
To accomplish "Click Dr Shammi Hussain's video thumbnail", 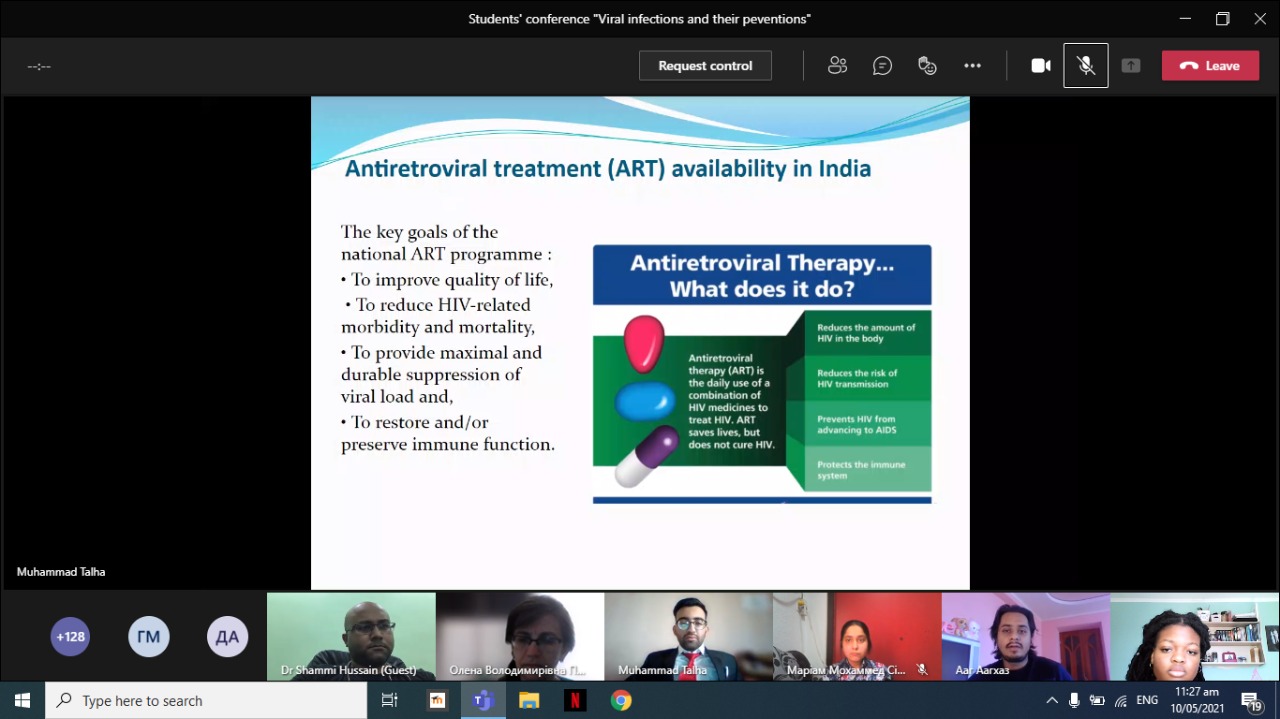I will click(351, 636).
